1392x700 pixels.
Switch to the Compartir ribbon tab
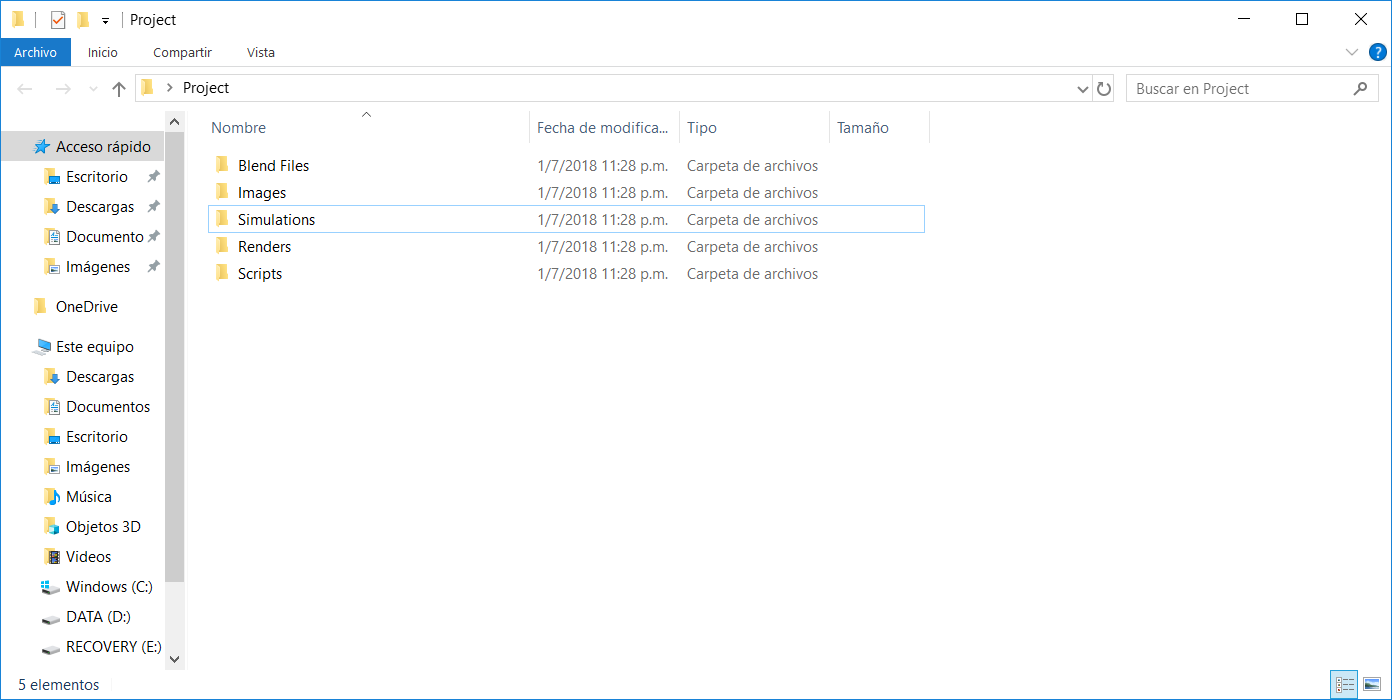tap(182, 52)
